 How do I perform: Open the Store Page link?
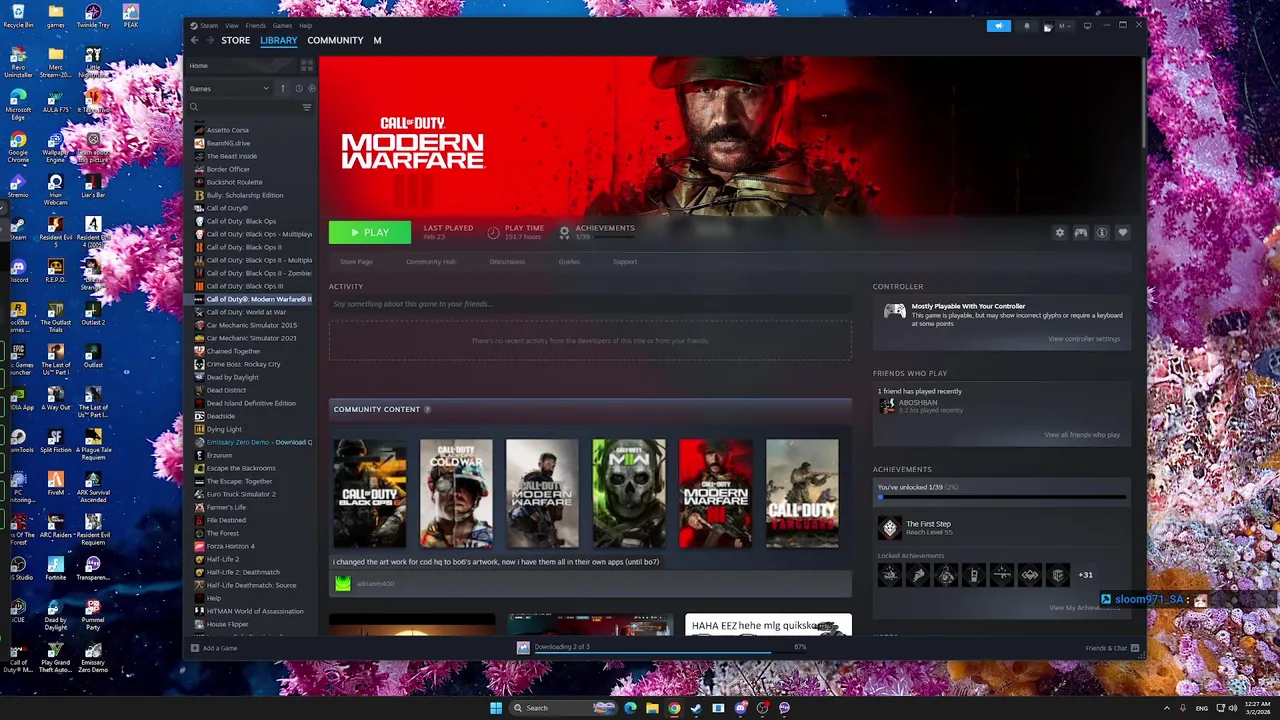pos(356,262)
